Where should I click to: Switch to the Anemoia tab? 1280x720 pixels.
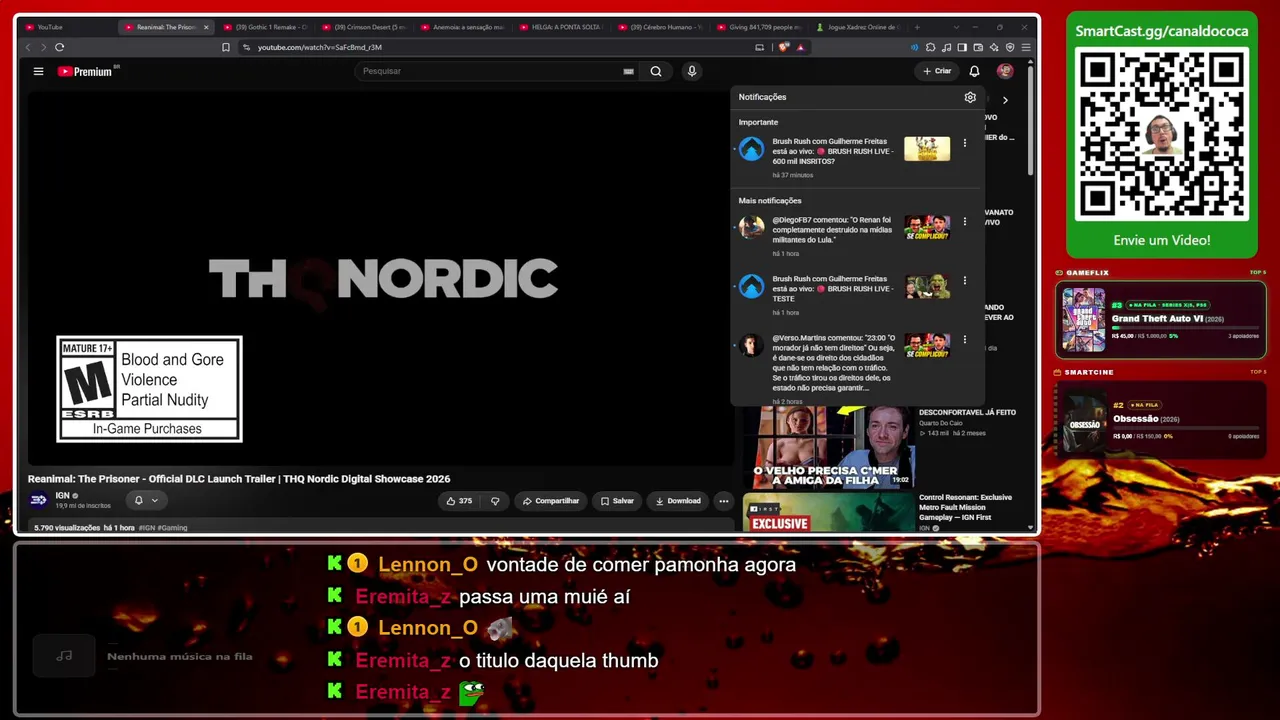tap(462, 27)
